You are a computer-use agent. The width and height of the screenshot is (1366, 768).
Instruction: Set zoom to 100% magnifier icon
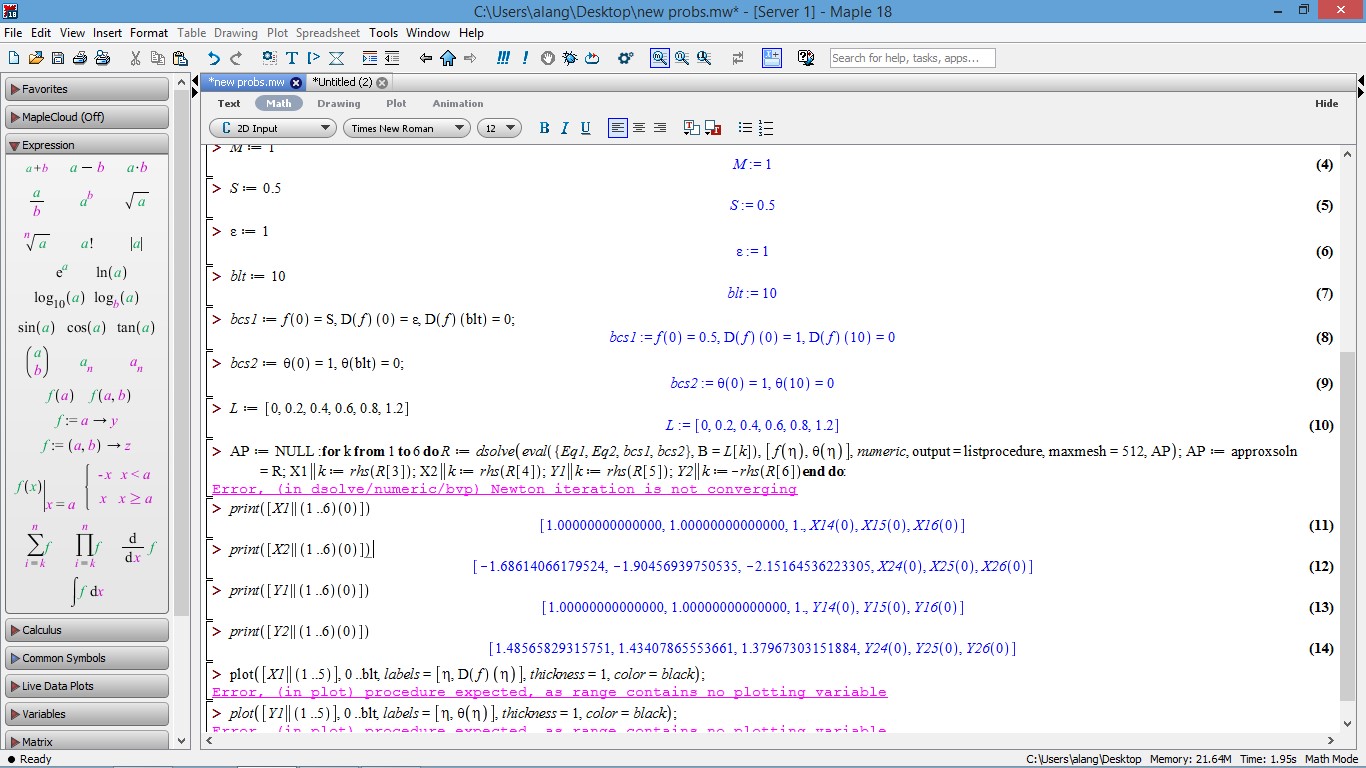click(660, 58)
